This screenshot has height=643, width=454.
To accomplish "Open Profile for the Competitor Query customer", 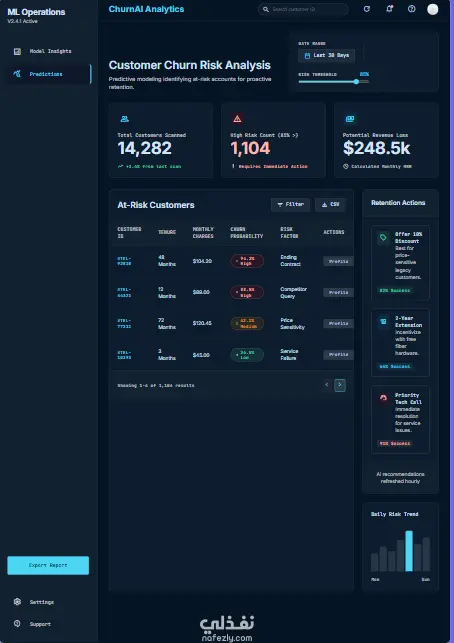I will pos(338,292).
